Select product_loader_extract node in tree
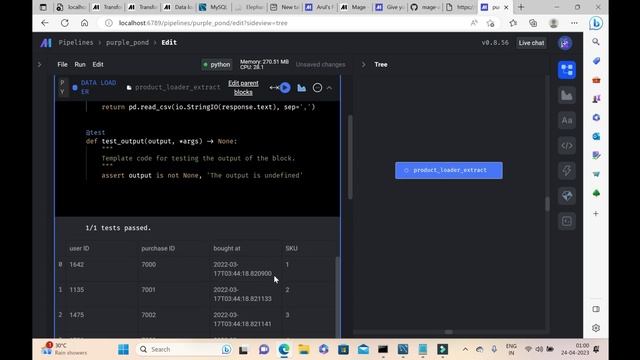 pos(449,170)
